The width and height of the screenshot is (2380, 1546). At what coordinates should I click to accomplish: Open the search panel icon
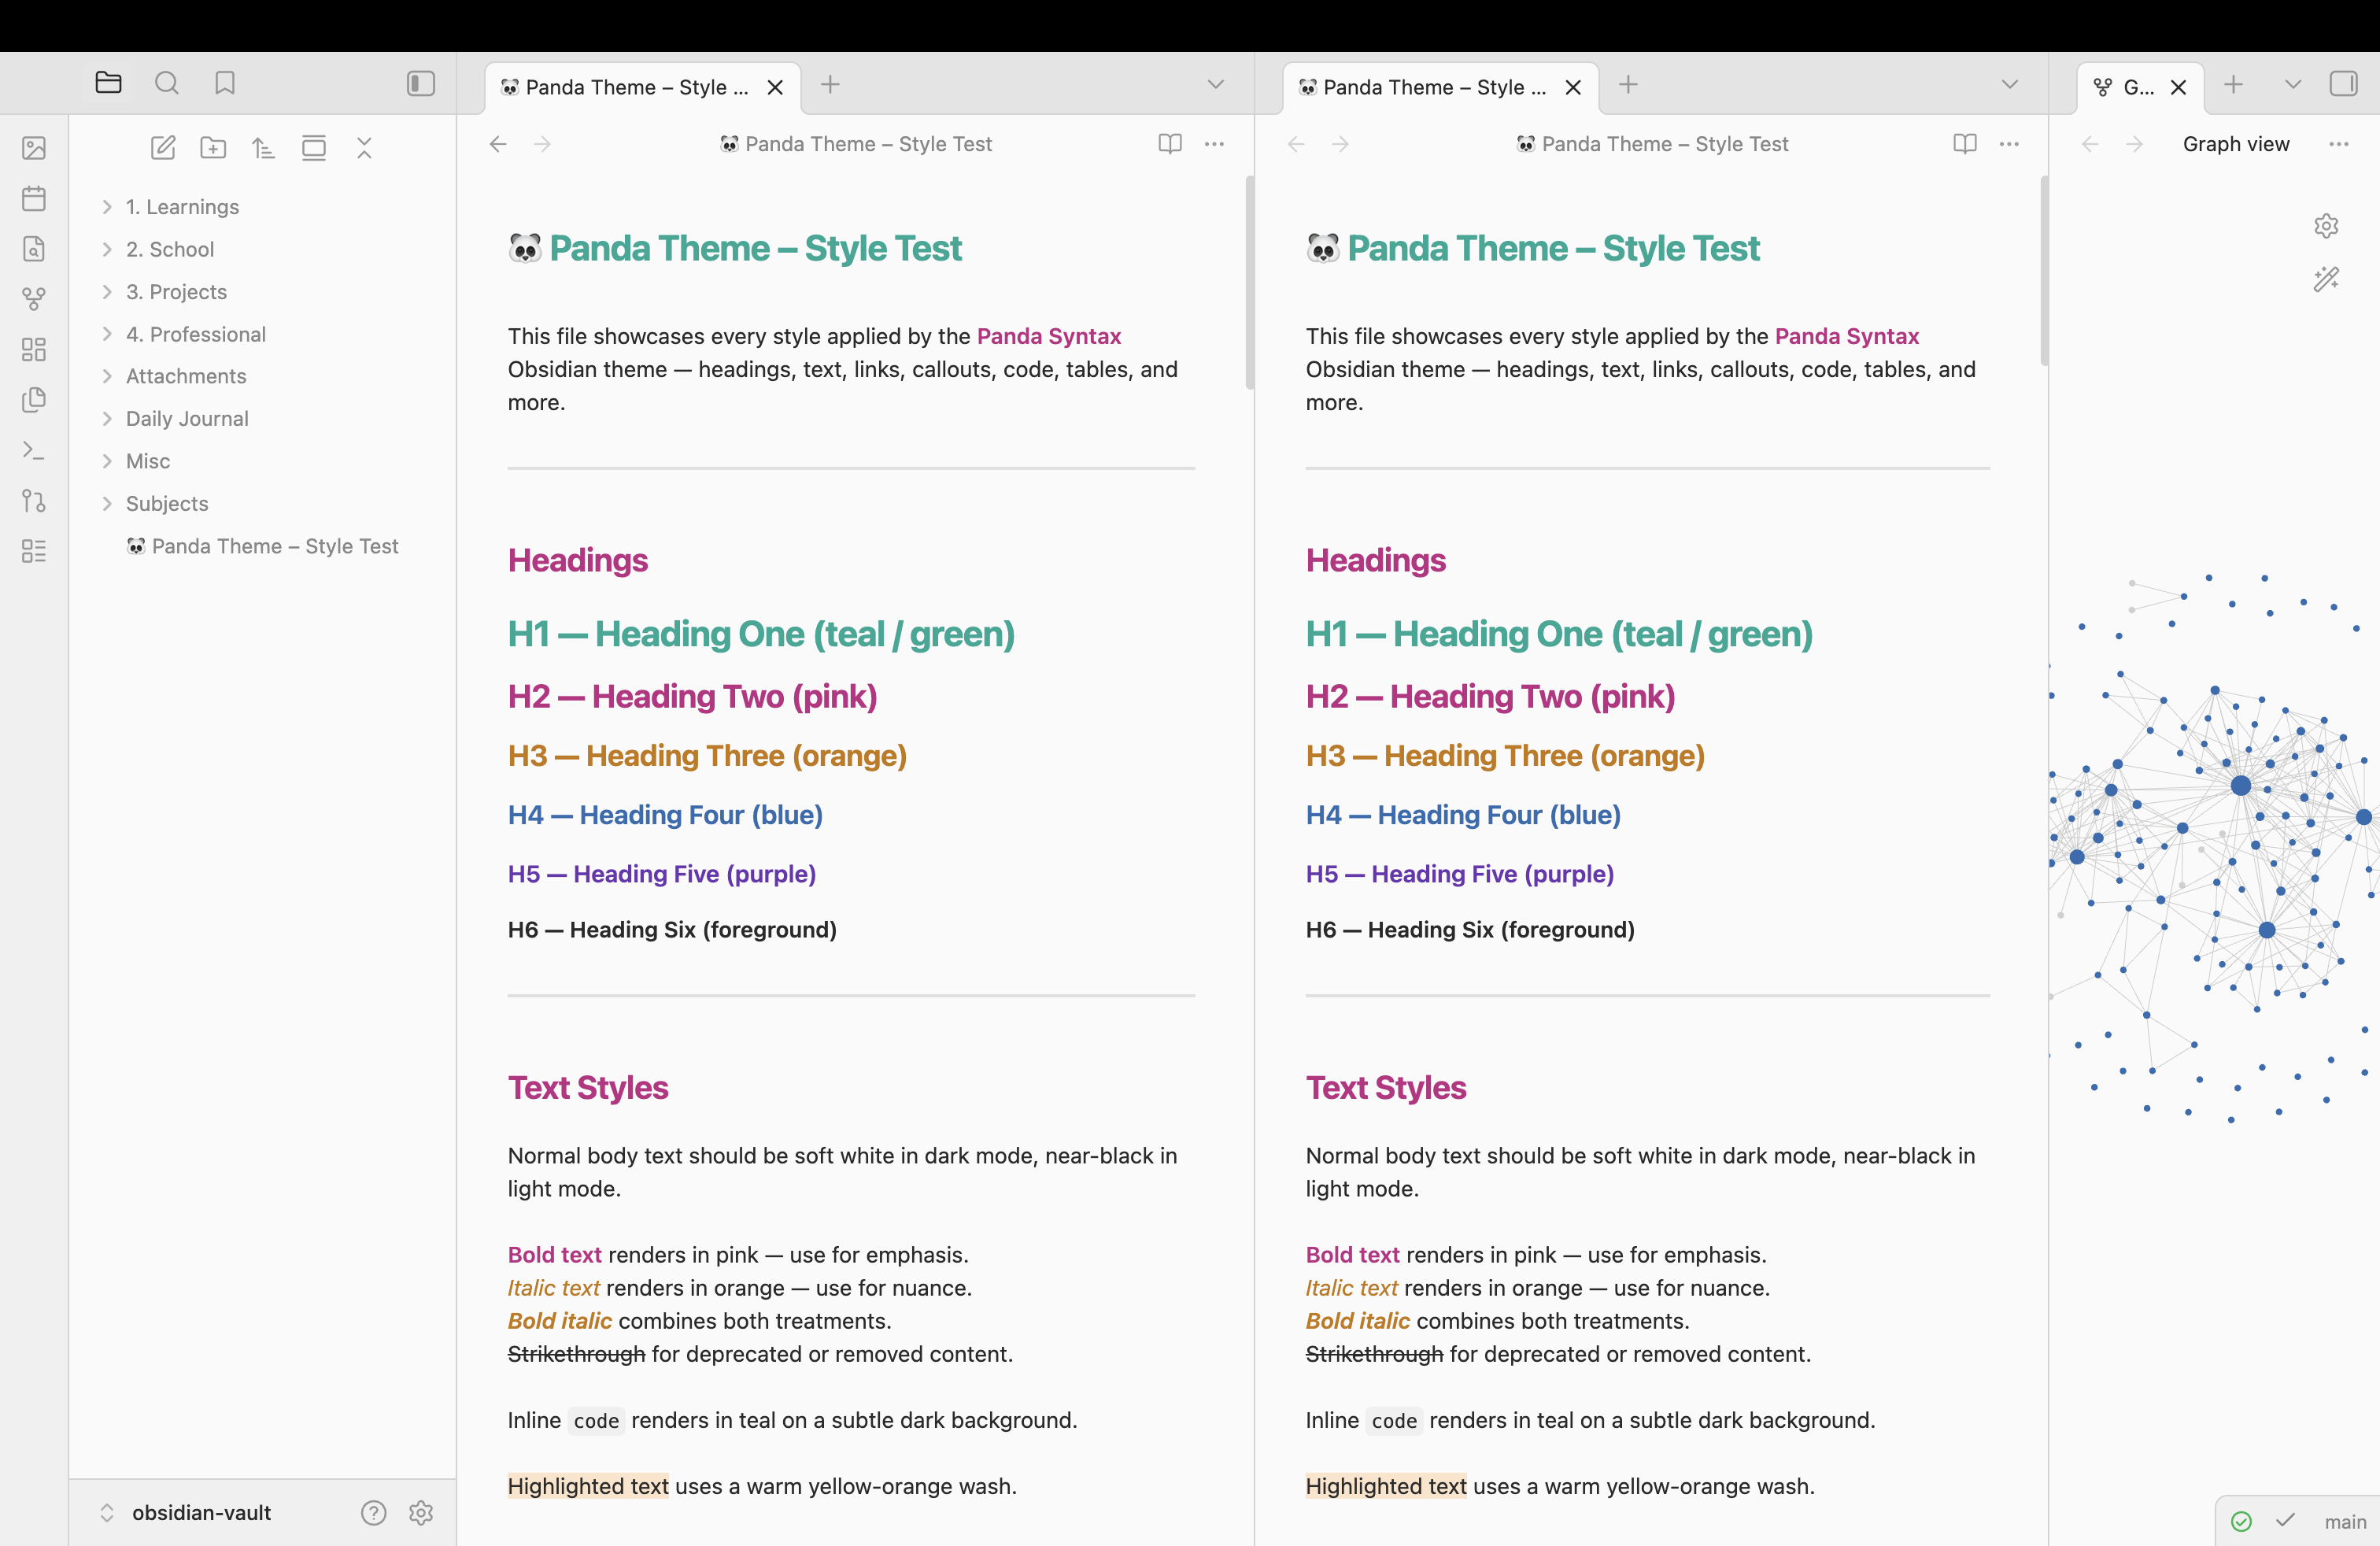coord(167,83)
